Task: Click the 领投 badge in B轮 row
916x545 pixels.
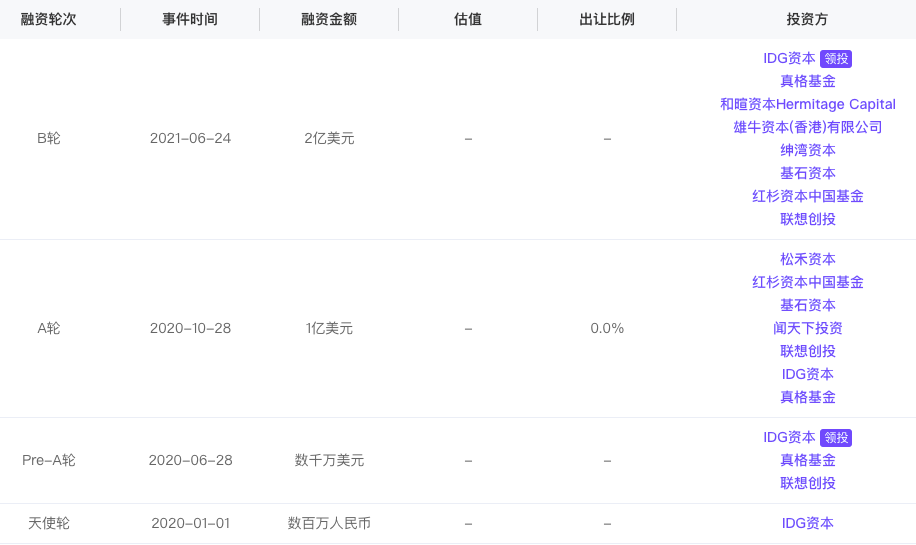Action: pyautogui.click(x=836, y=59)
